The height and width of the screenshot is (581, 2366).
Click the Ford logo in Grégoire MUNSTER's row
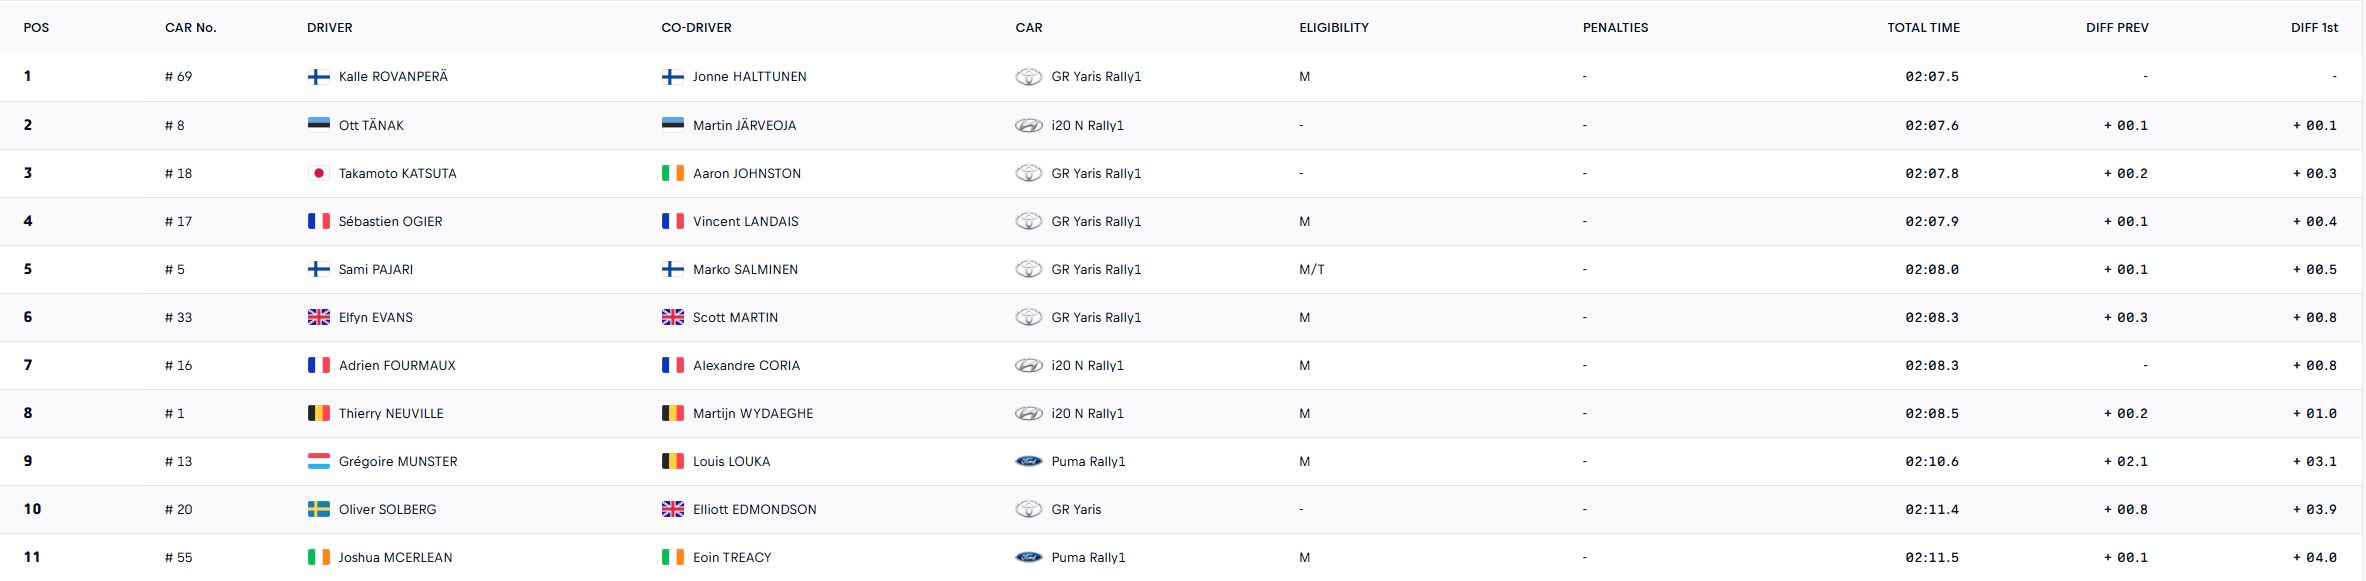1028,461
